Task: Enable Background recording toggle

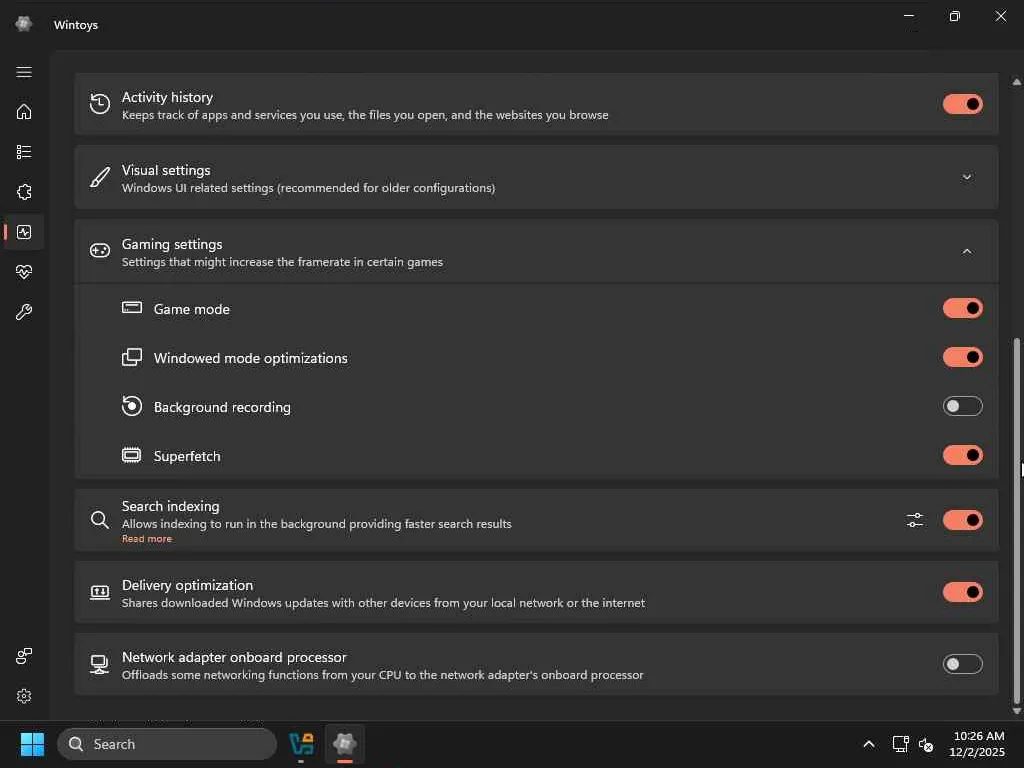Action: [x=963, y=406]
